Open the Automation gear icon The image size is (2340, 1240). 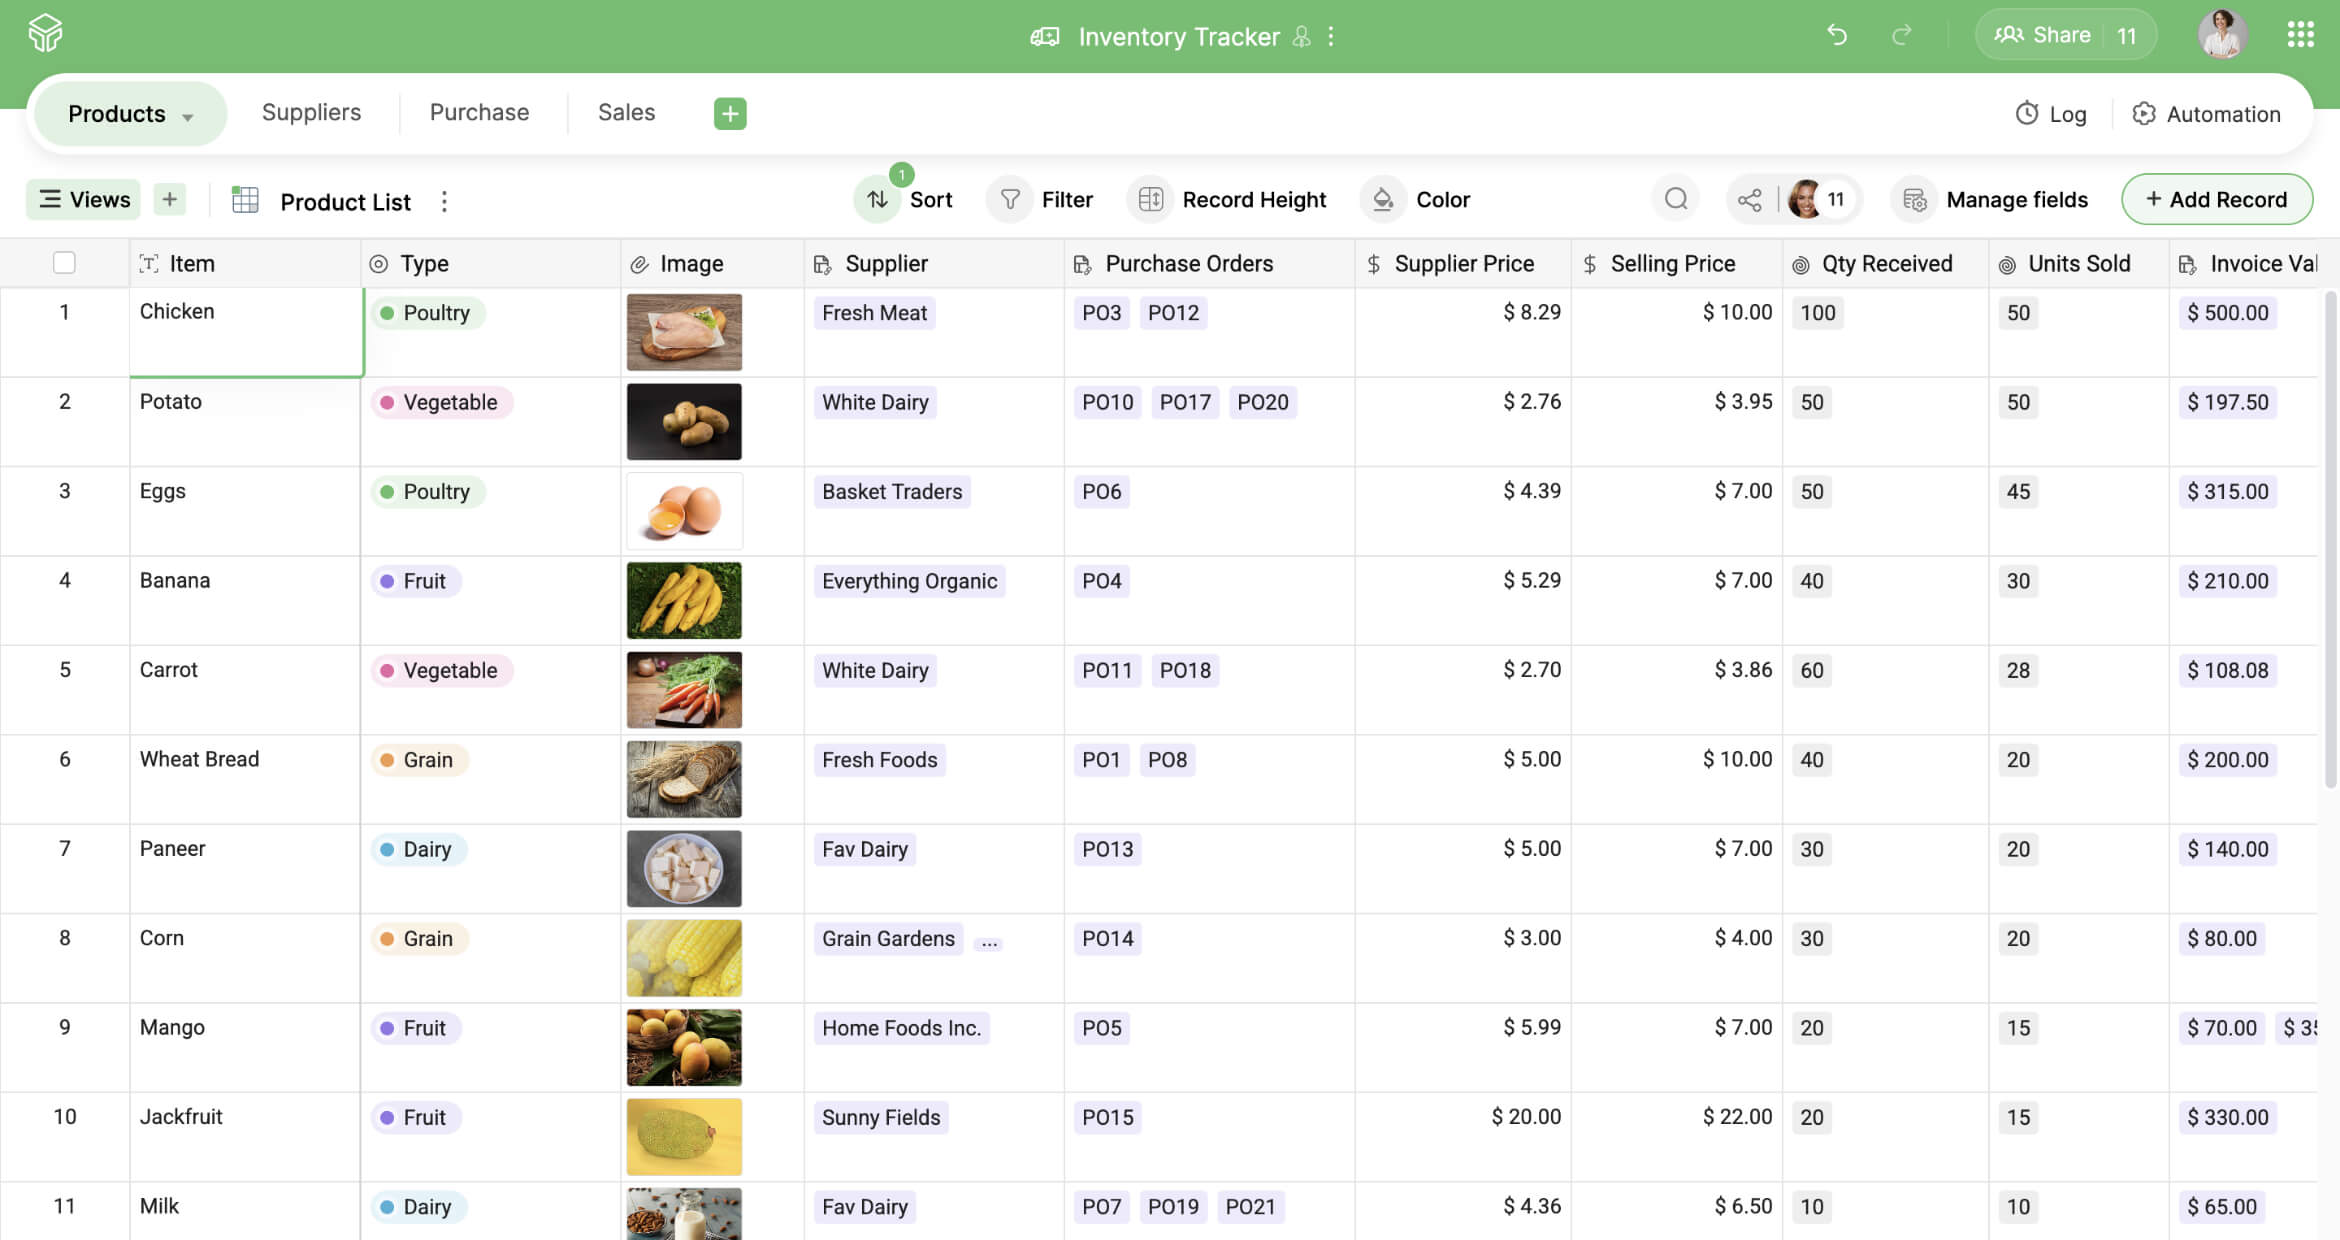2143,114
